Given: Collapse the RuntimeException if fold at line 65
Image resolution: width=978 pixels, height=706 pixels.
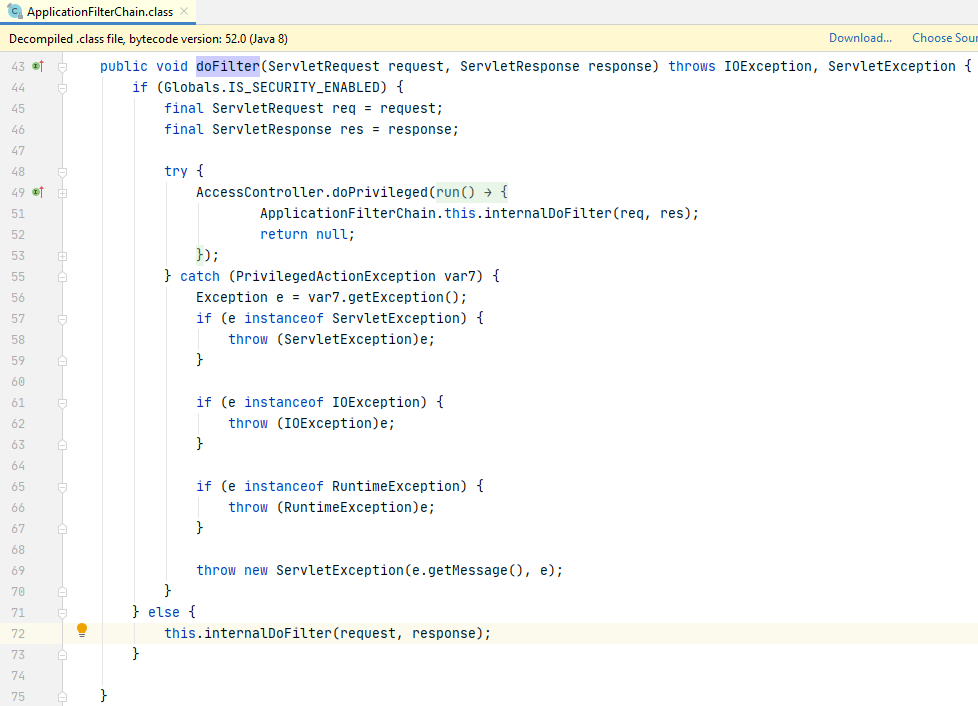Looking at the screenshot, I should pos(62,486).
